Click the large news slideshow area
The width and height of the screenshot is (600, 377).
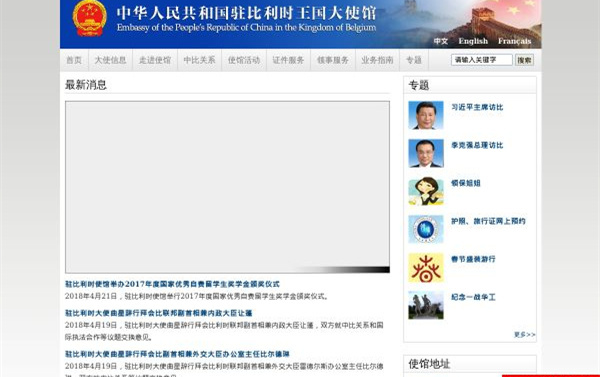227,187
